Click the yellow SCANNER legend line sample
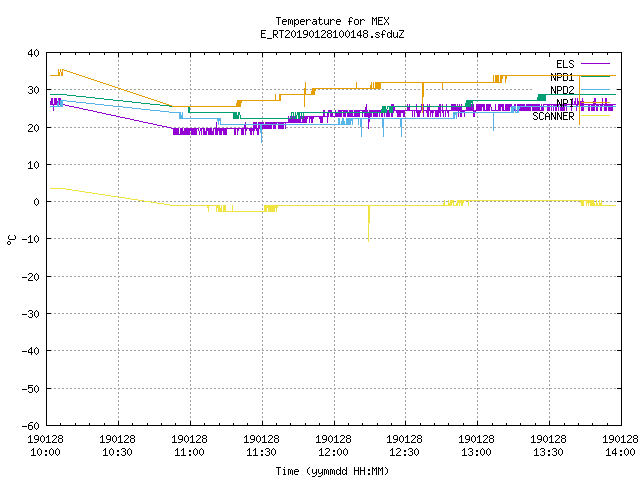Image resolution: width=640 pixels, height=480 pixels. [x=595, y=116]
